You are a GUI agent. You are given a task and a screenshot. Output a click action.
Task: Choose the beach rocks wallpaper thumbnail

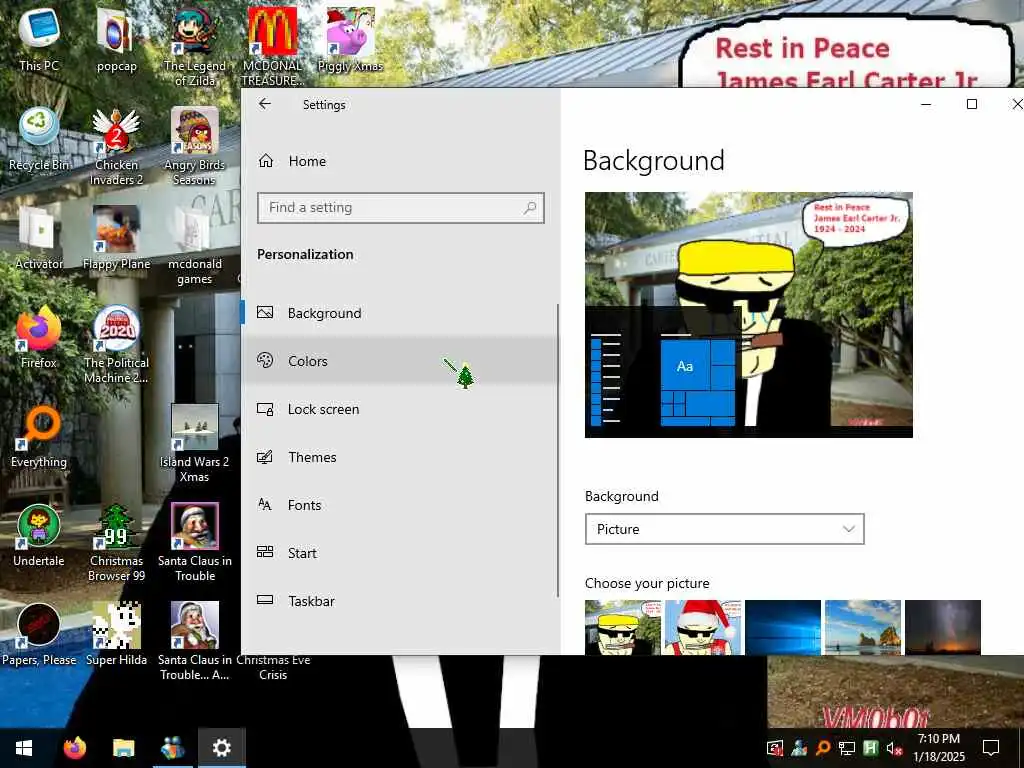point(863,627)
